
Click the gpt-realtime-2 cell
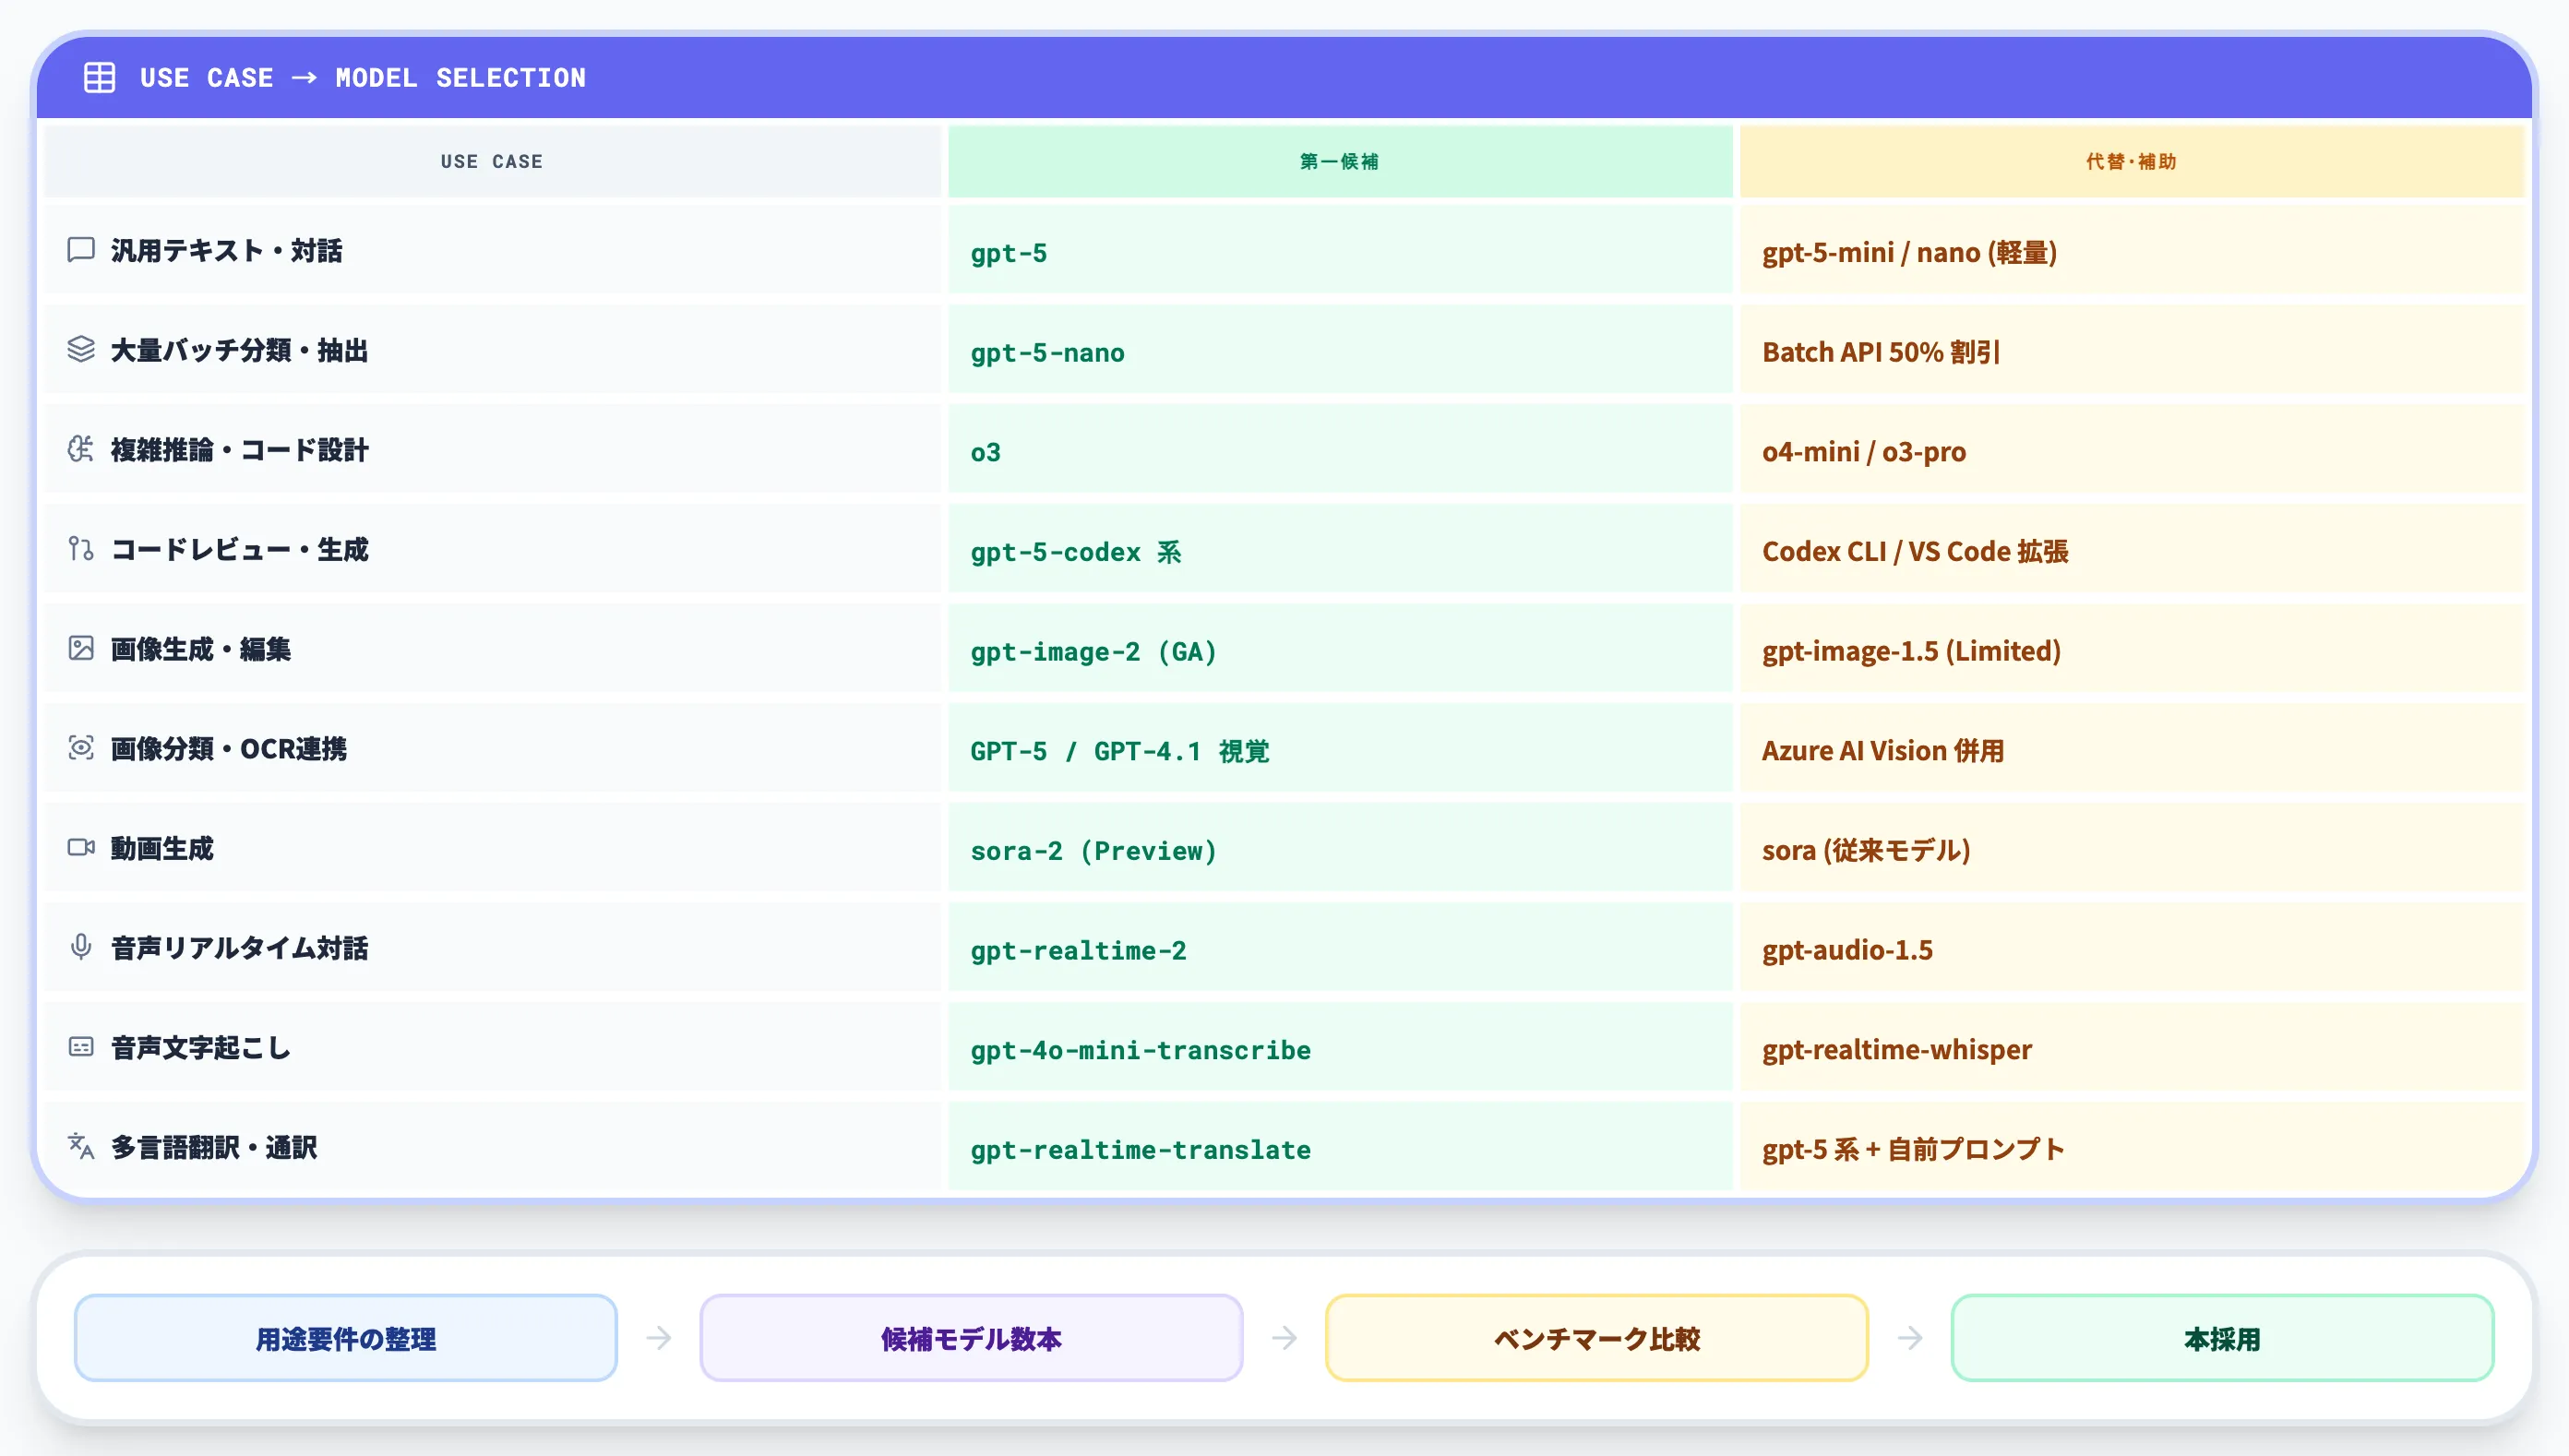click(x=1340, y=948)
